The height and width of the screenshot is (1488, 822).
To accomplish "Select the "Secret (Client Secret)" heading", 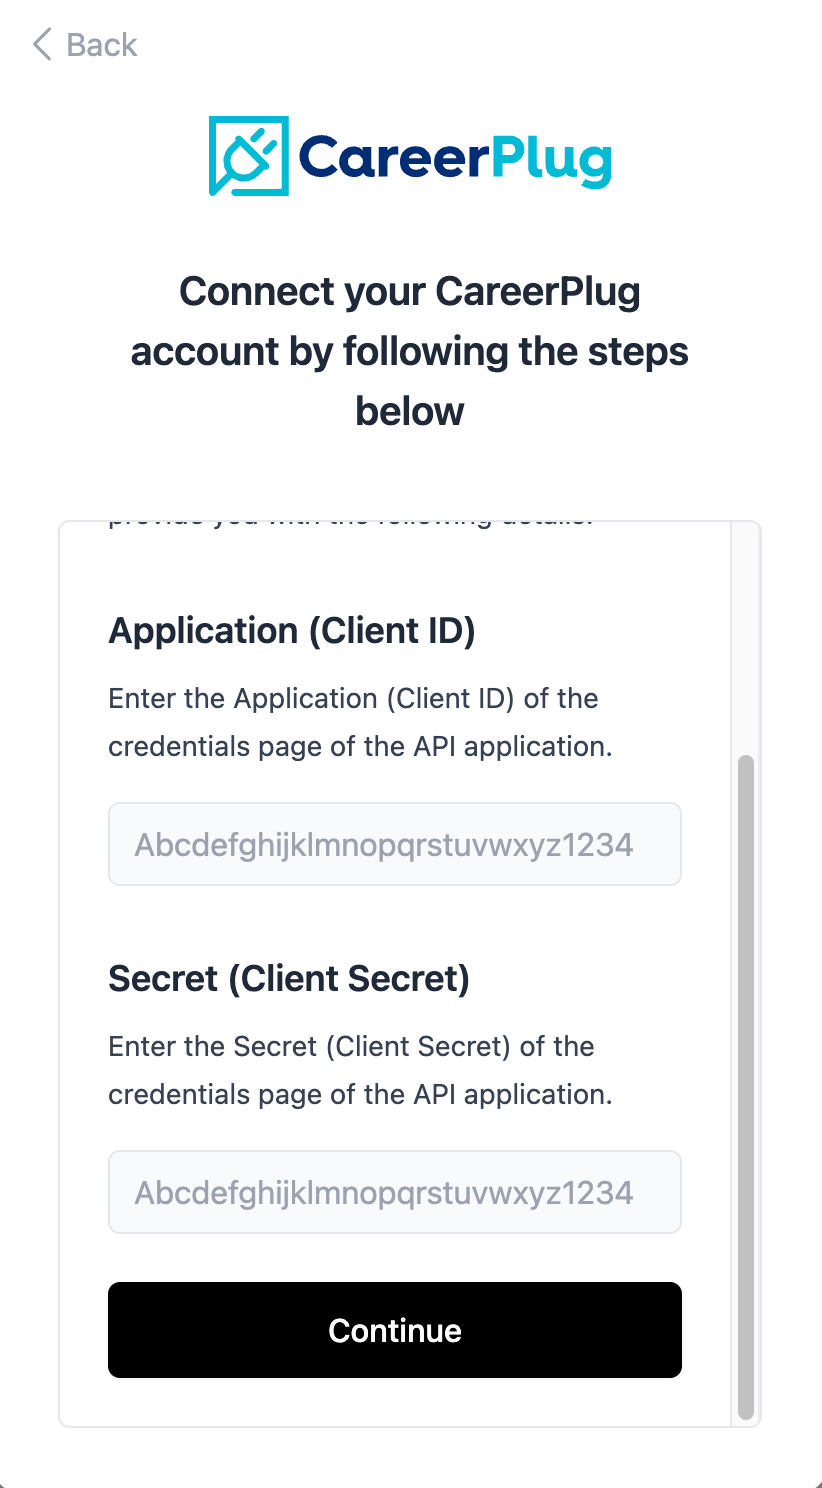I will pos(288,979).
